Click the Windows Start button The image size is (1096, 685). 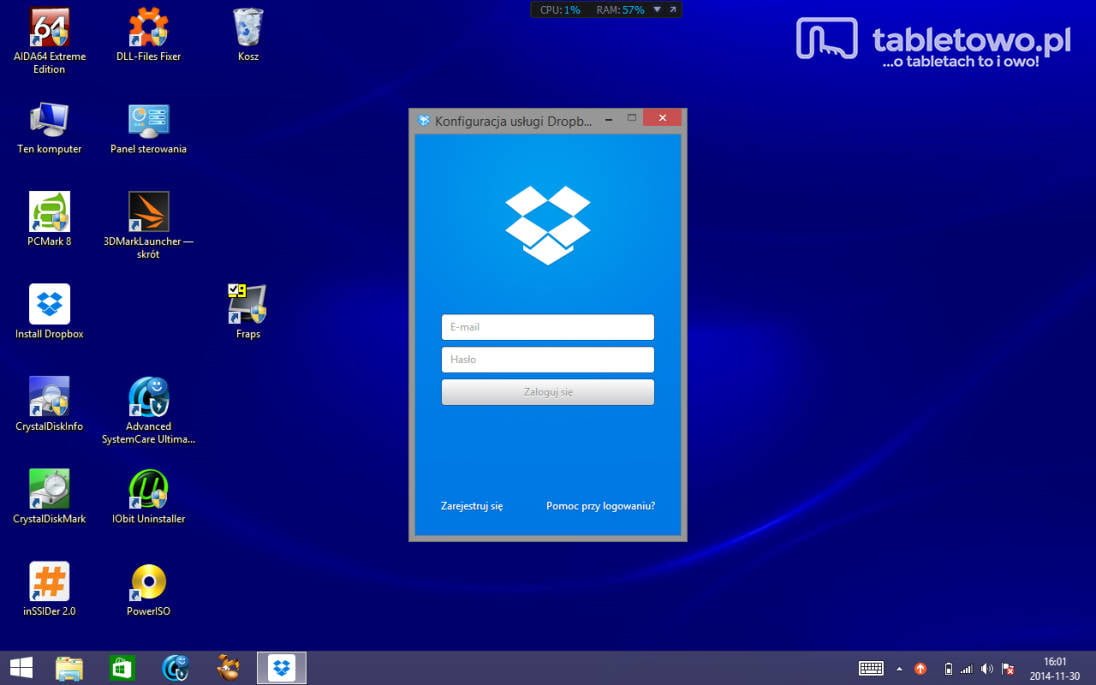tap(21, 668)
